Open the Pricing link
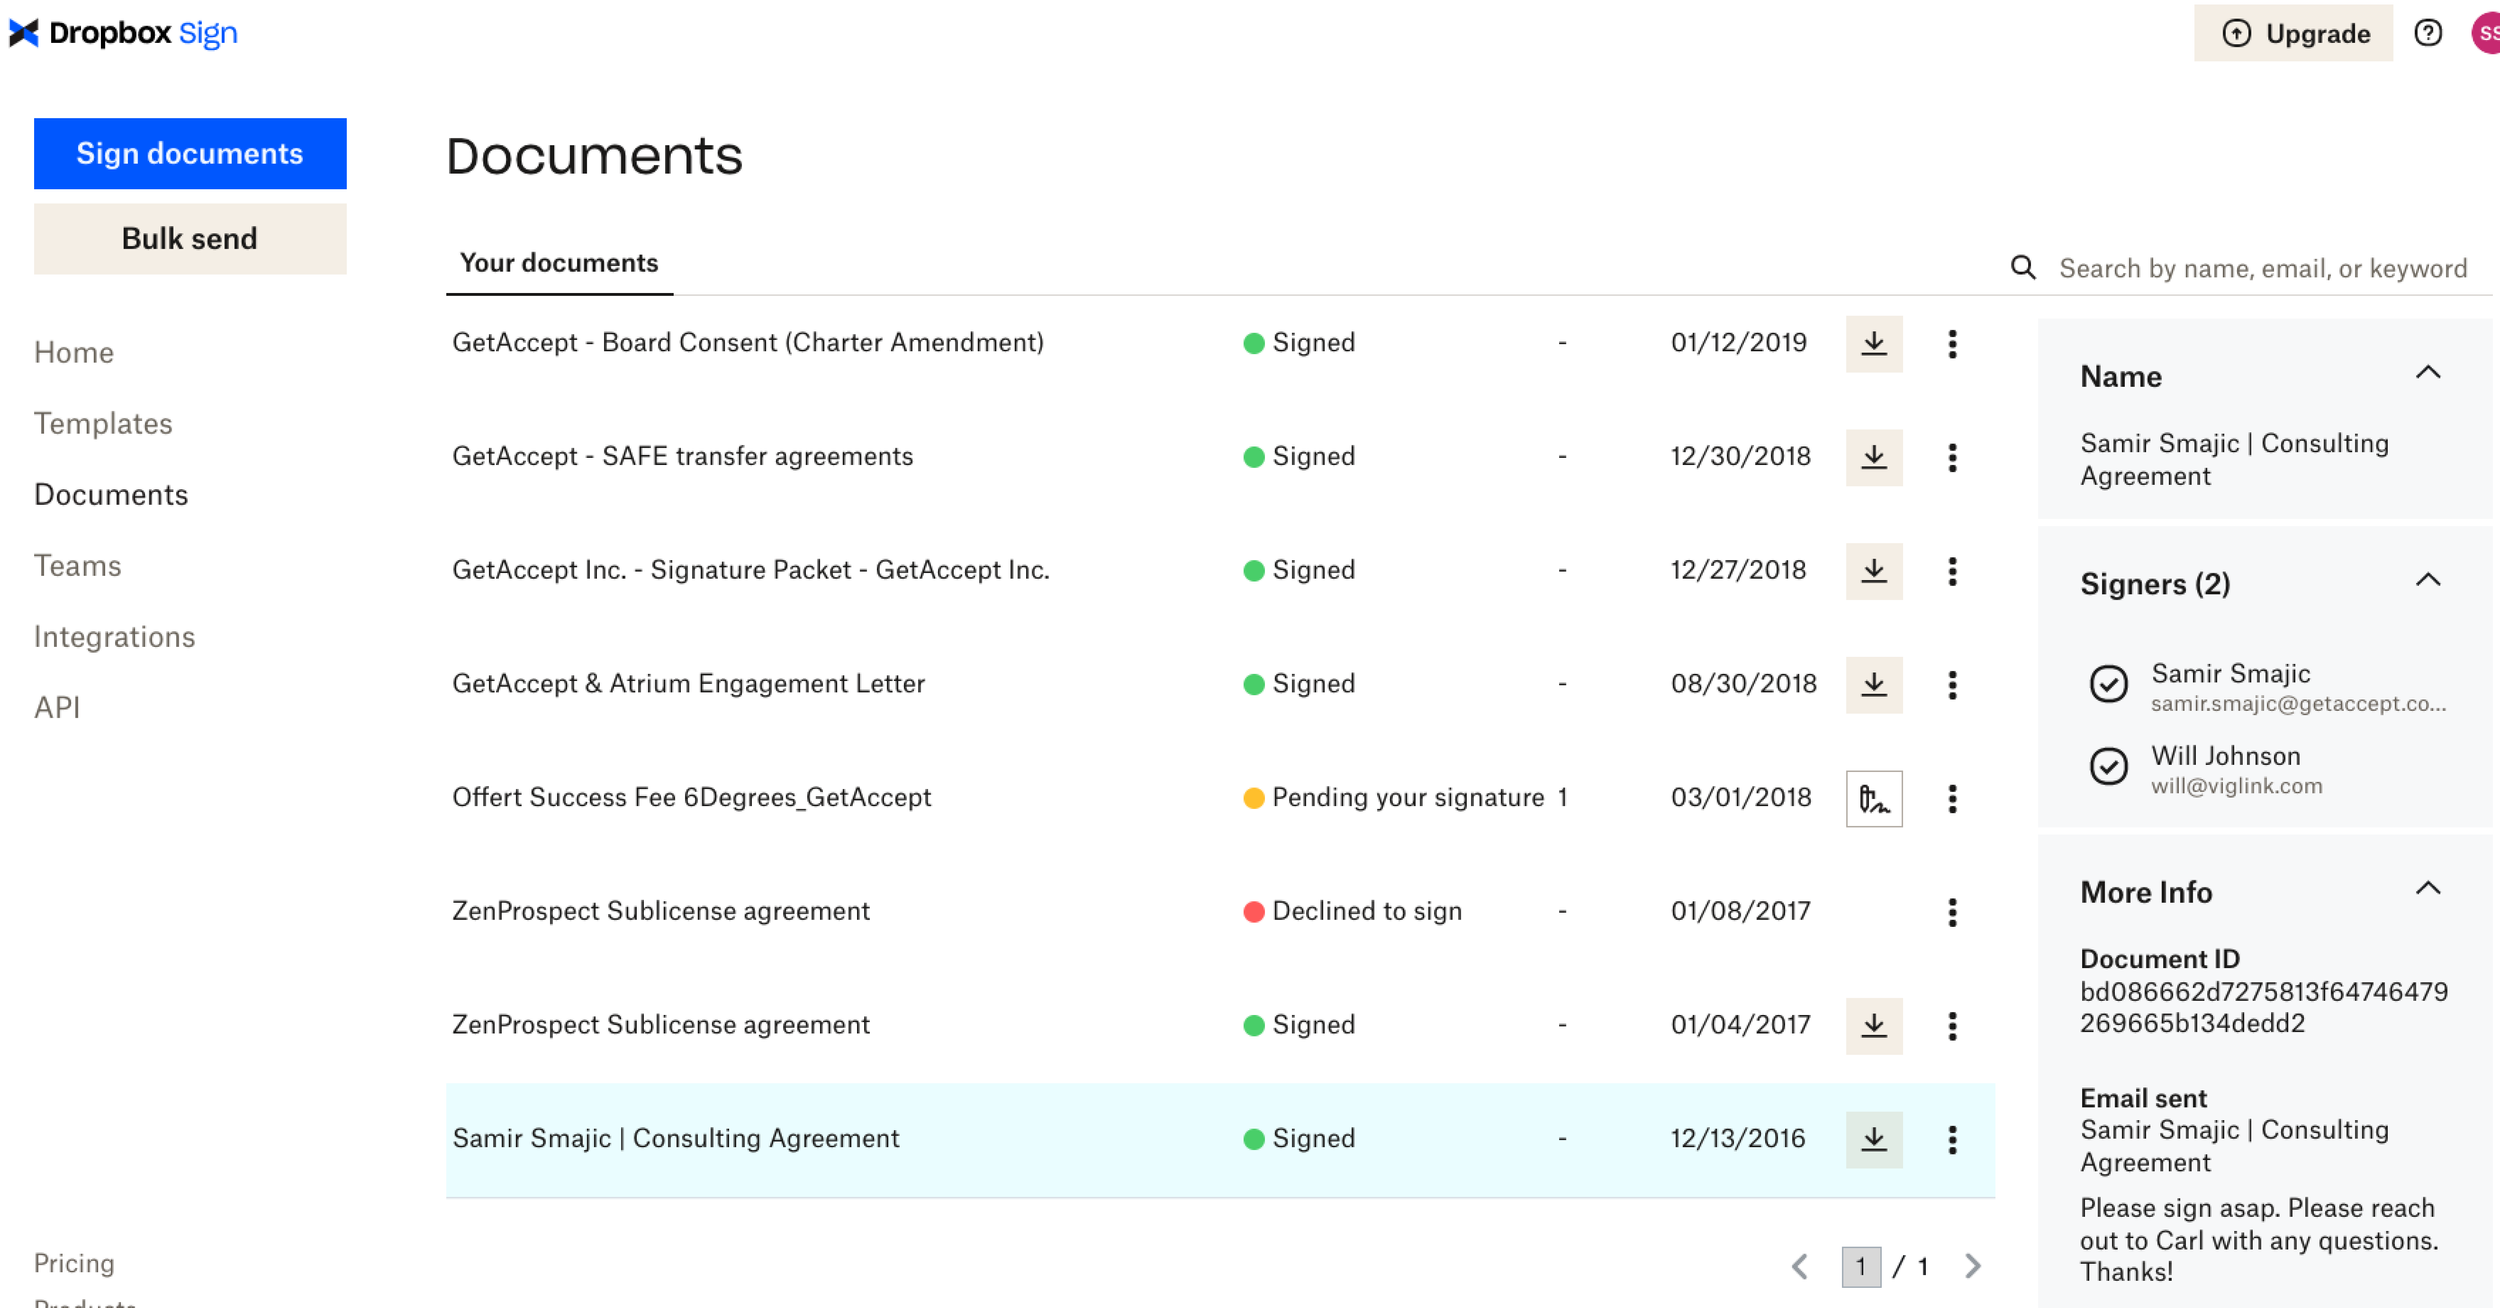Screen dimensions: 2500x1308 point(74,1263)
